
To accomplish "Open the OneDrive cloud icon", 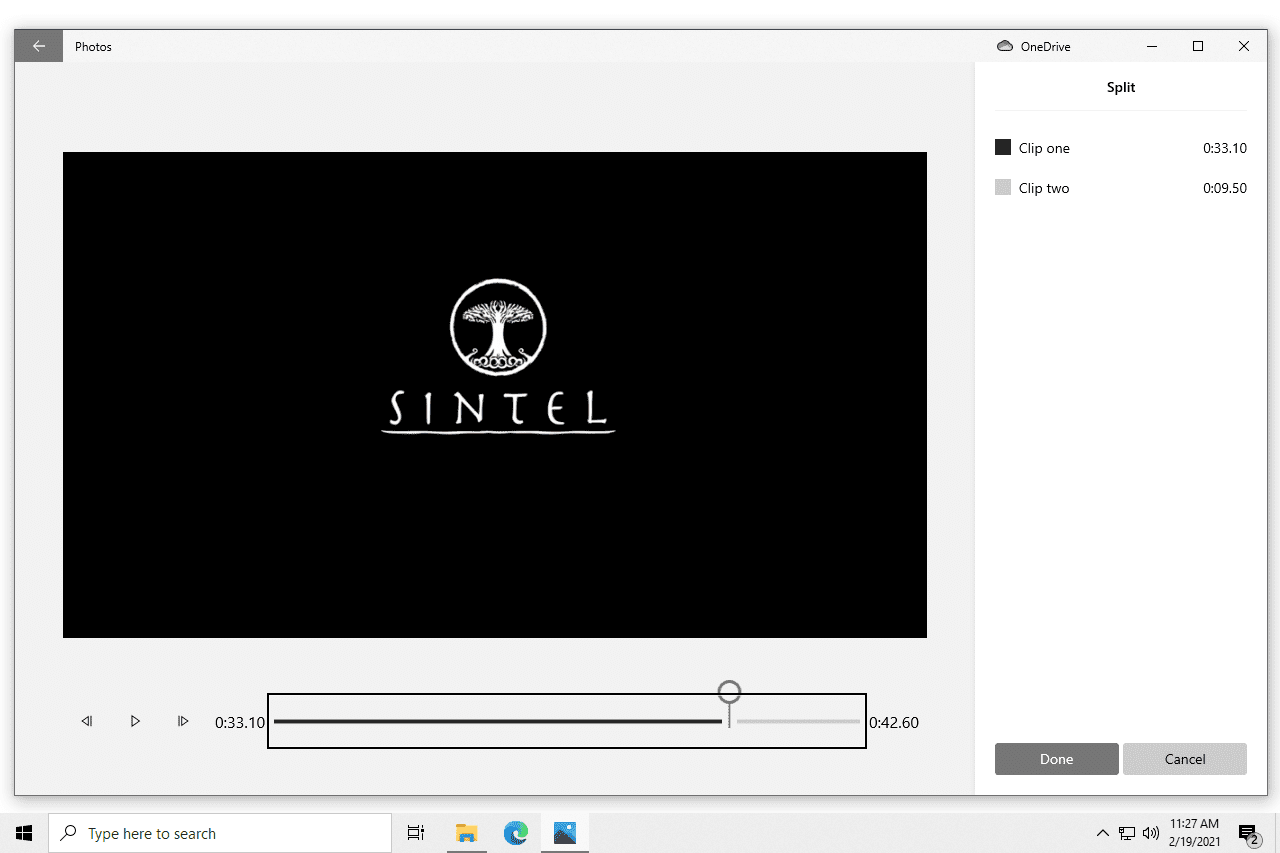I will click(x=1005, y=46).
